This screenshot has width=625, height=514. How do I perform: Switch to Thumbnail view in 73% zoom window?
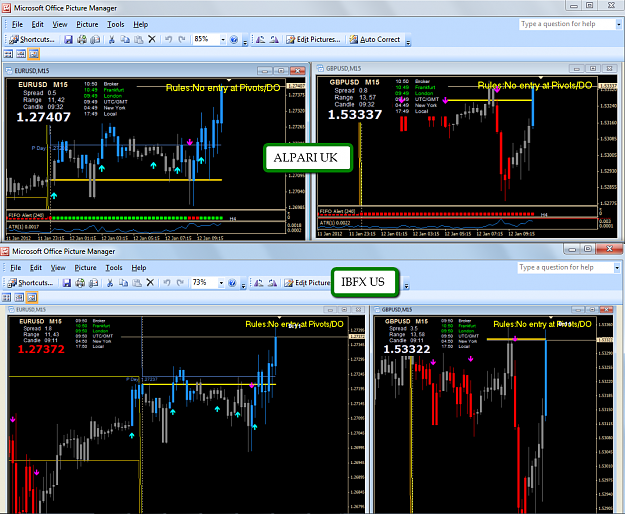[7, 297]
